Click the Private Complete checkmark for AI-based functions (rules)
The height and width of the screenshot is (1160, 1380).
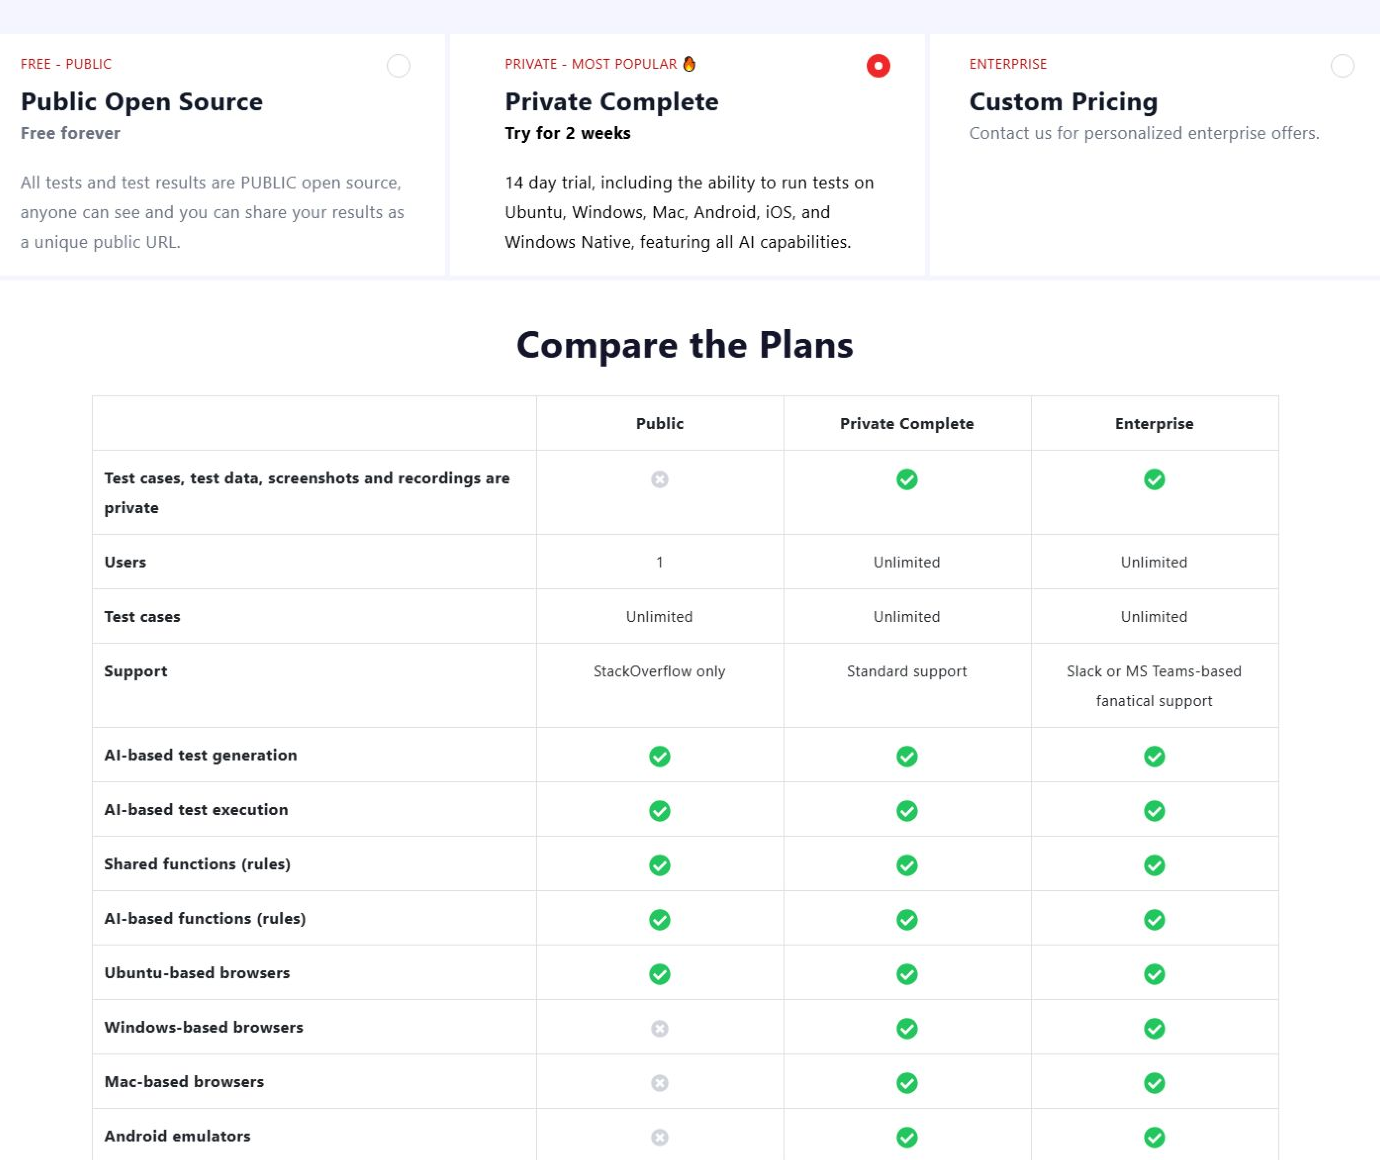tap(907, 919)
